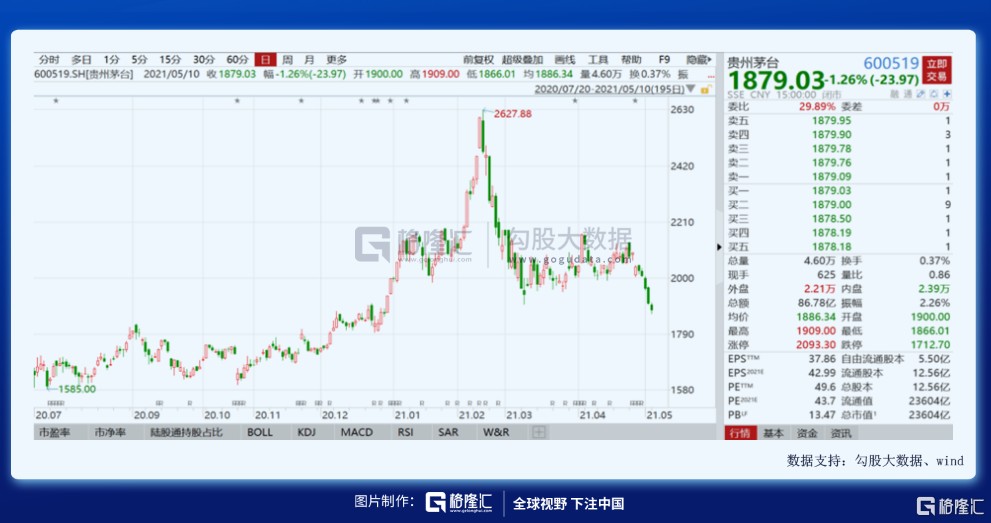Open the 更多 periods menu

tap(337, 59)
